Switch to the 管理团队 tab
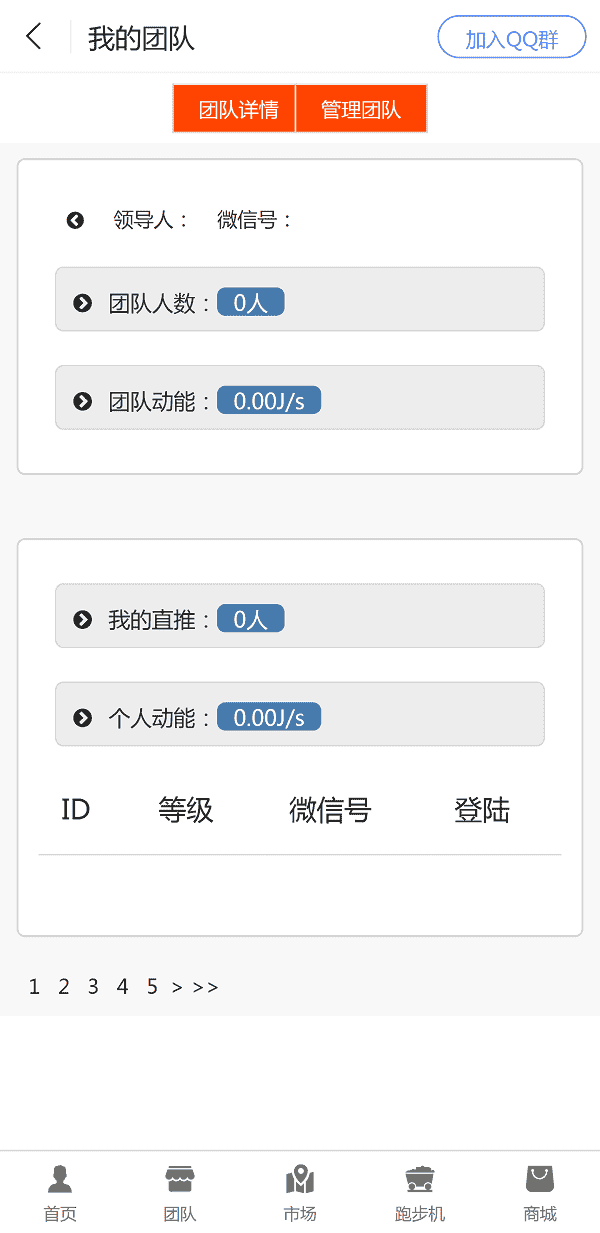 pos(361,108)
